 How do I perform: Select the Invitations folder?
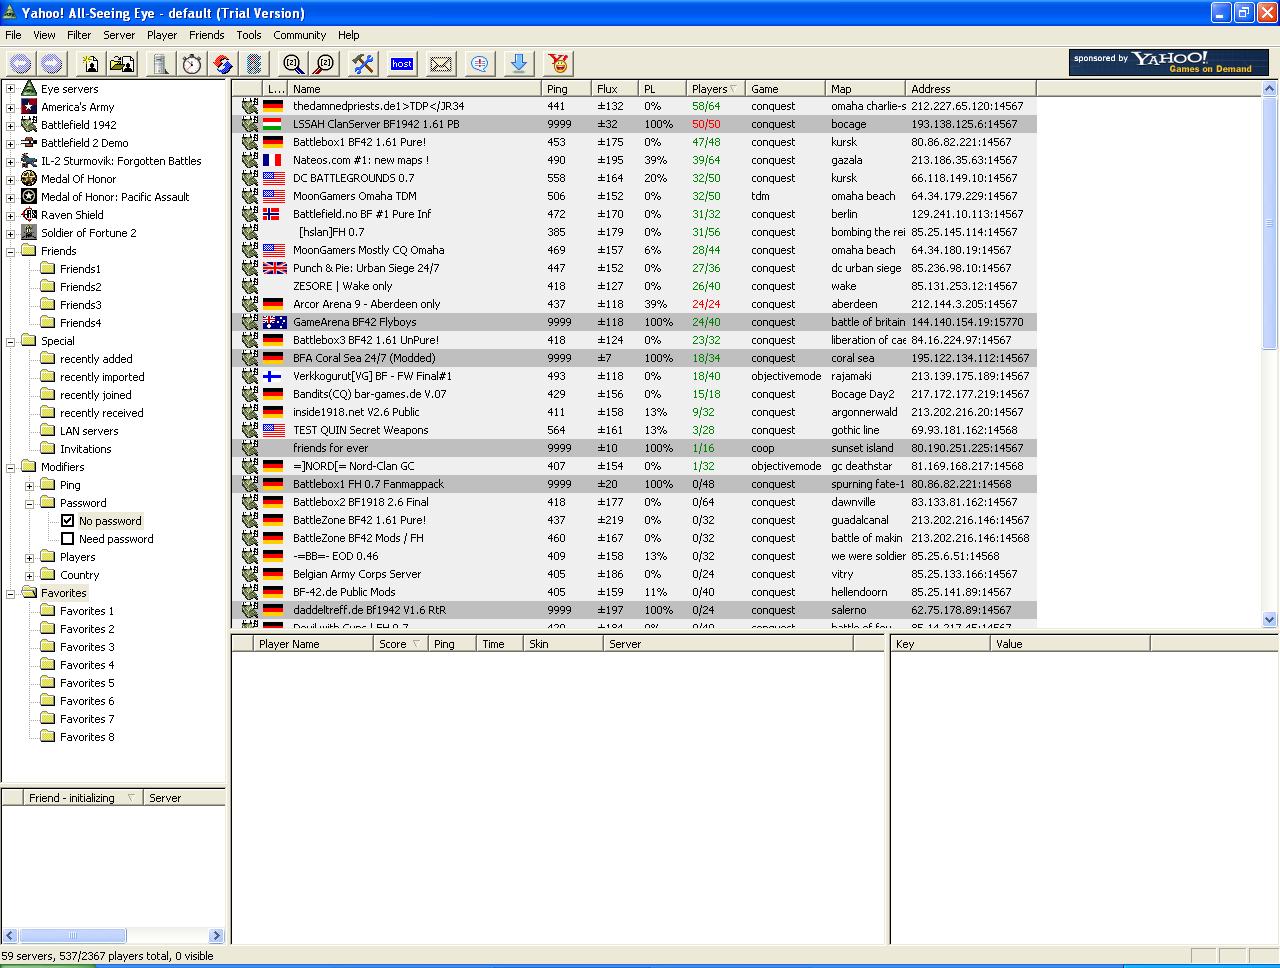click(85, 449)
